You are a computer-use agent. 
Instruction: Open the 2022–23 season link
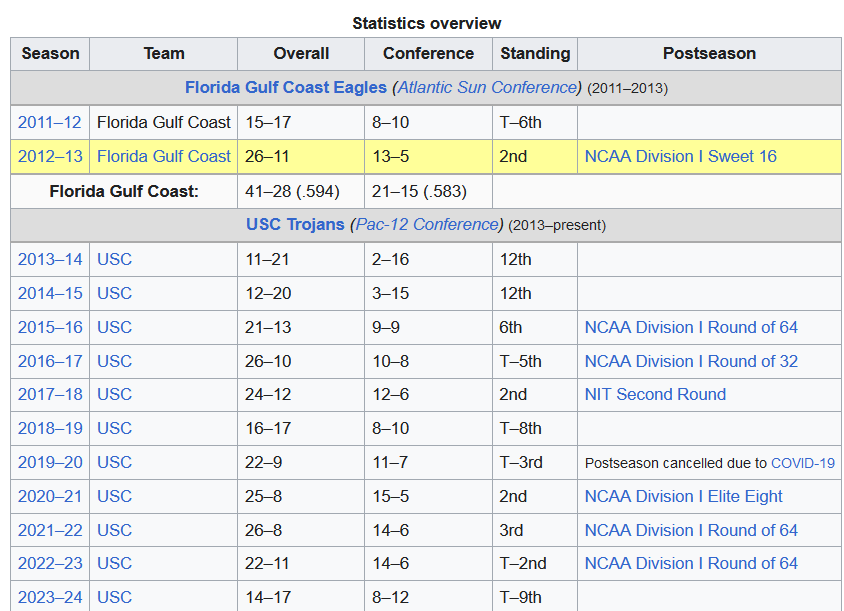tap(50, 563)
